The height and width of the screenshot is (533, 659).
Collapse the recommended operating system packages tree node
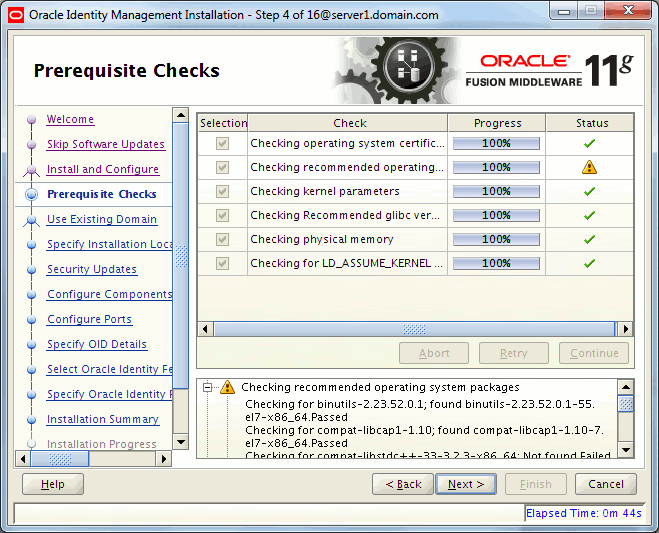pyautogui.click(x=207, y=387)
